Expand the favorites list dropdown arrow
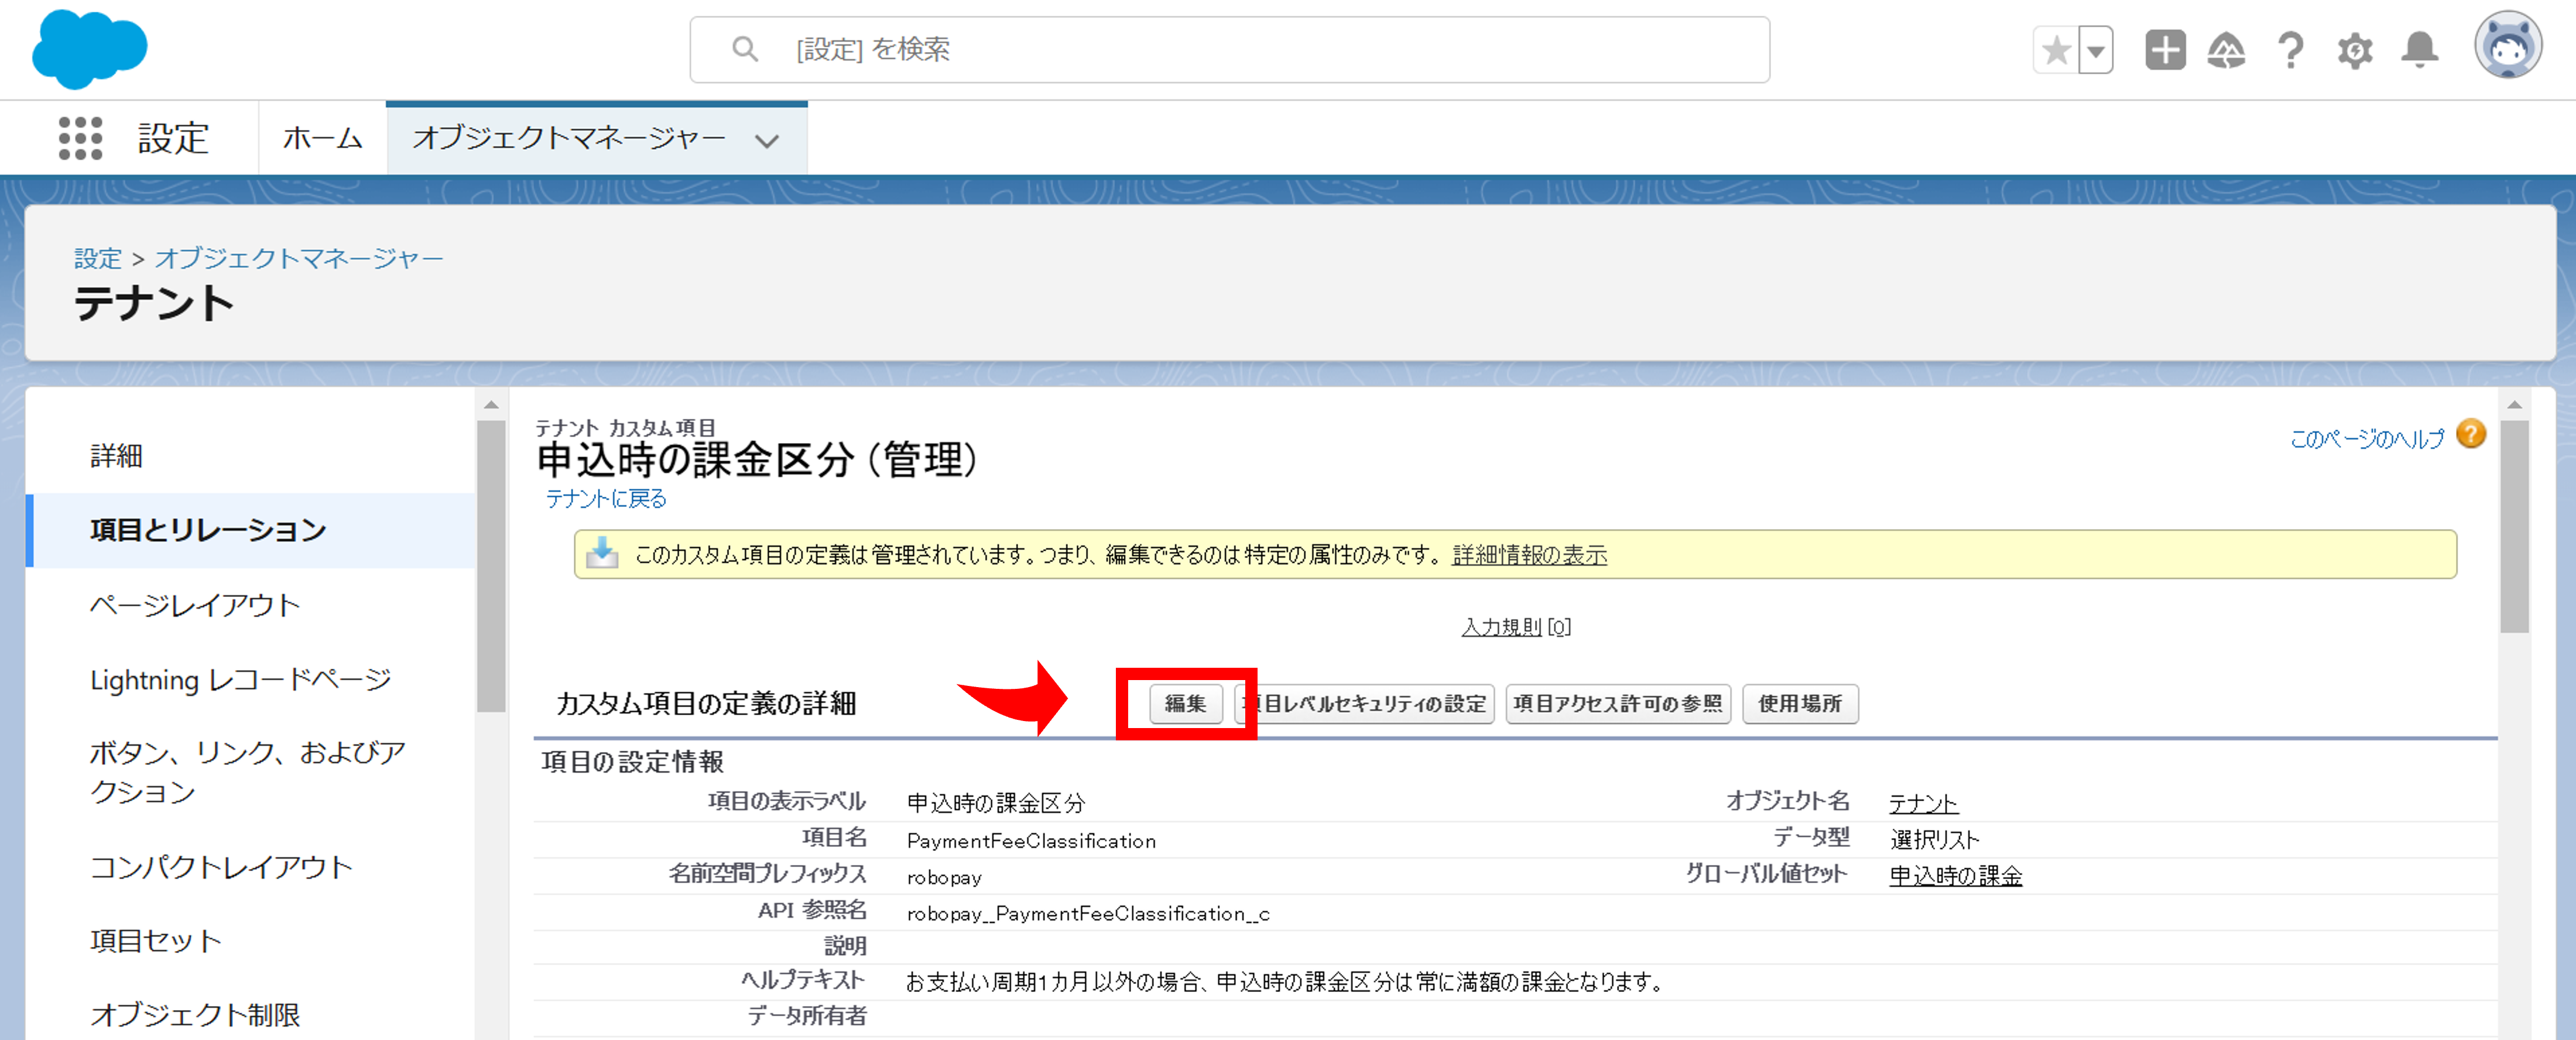 tap(2096, 50)
